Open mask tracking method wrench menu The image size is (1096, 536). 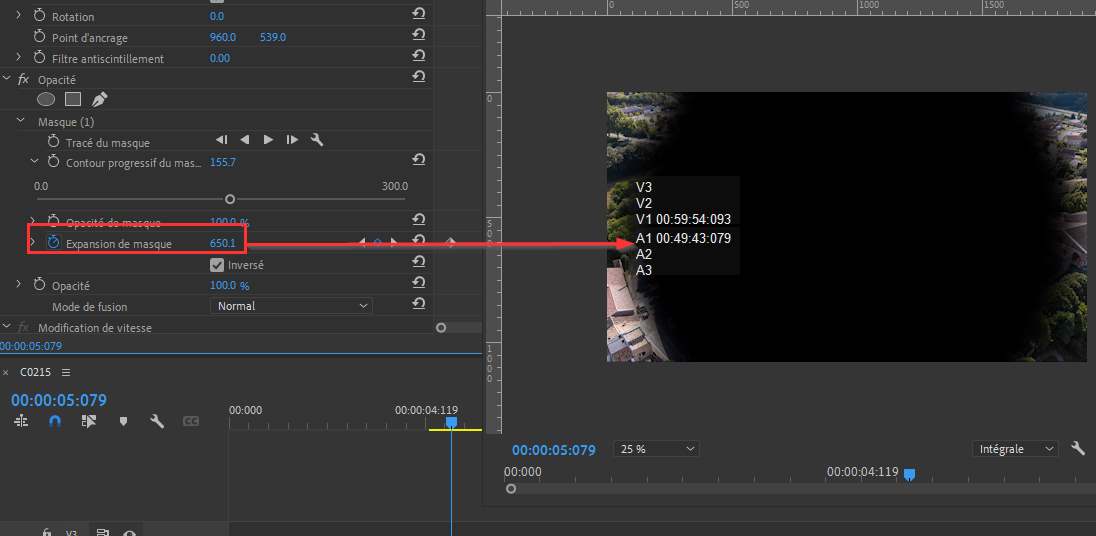click(317, 140)
